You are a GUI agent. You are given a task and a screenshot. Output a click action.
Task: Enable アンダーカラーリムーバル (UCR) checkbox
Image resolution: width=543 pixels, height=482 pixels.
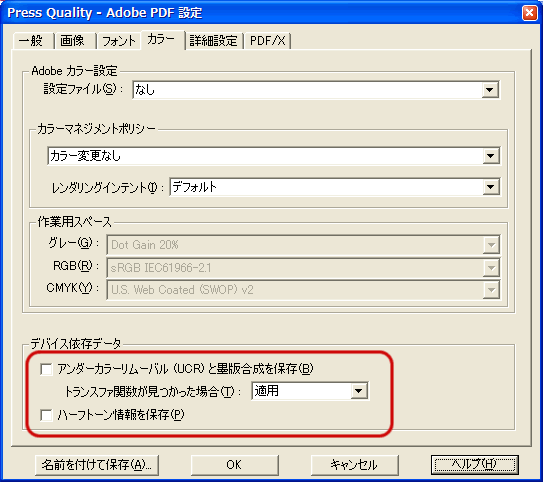click(46, 369)
